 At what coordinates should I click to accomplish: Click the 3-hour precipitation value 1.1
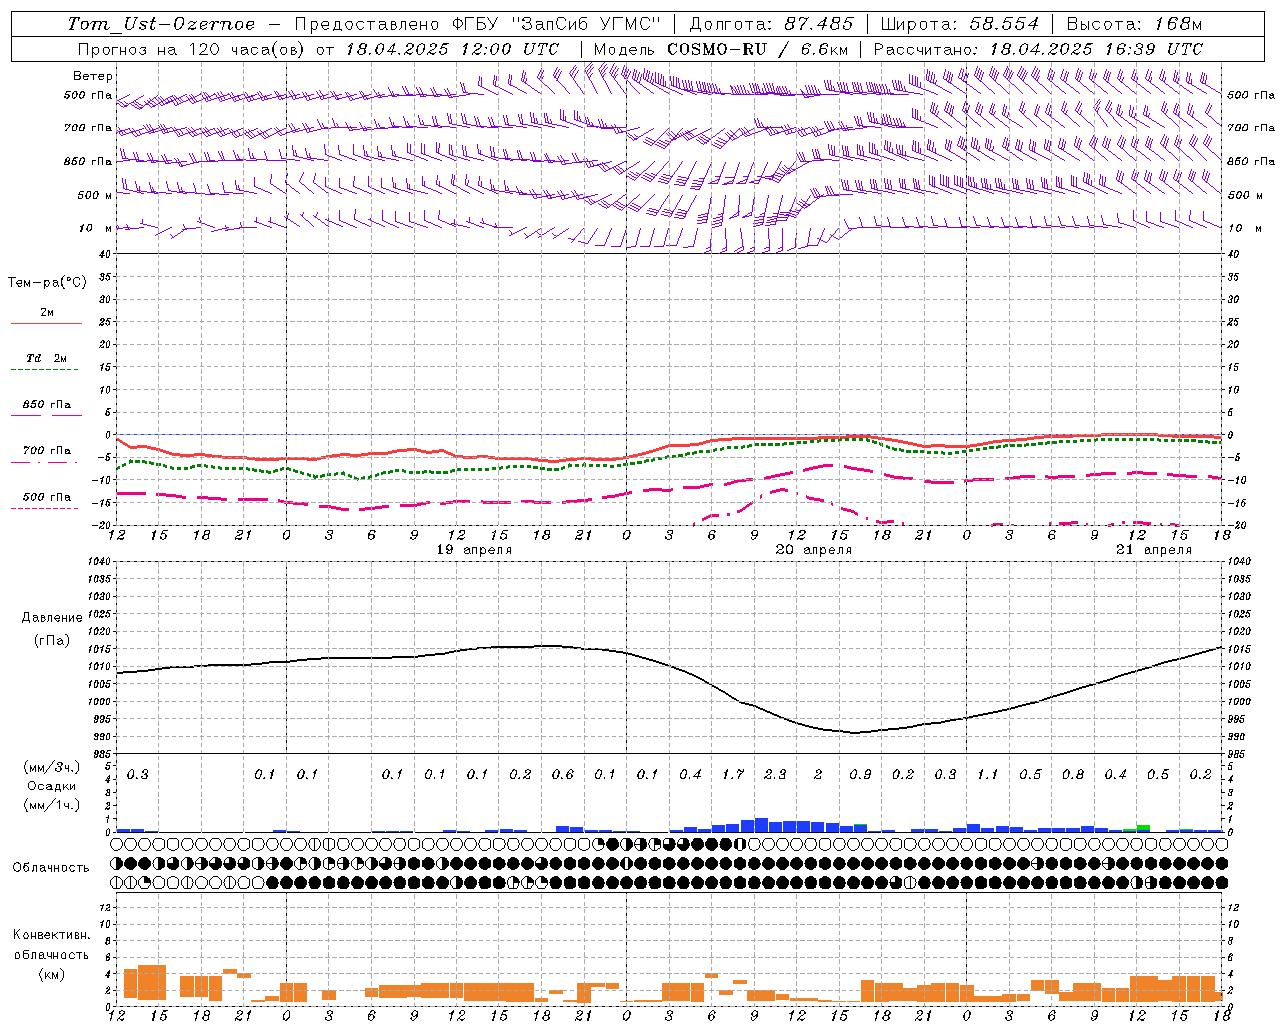(988, 775)
